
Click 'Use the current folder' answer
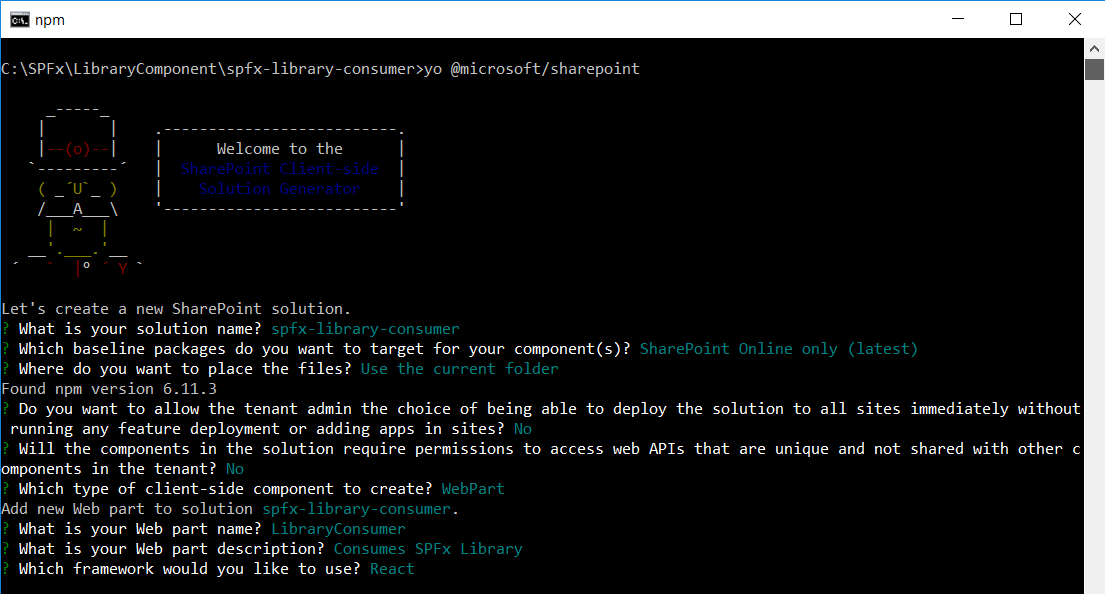pos(459,369)
